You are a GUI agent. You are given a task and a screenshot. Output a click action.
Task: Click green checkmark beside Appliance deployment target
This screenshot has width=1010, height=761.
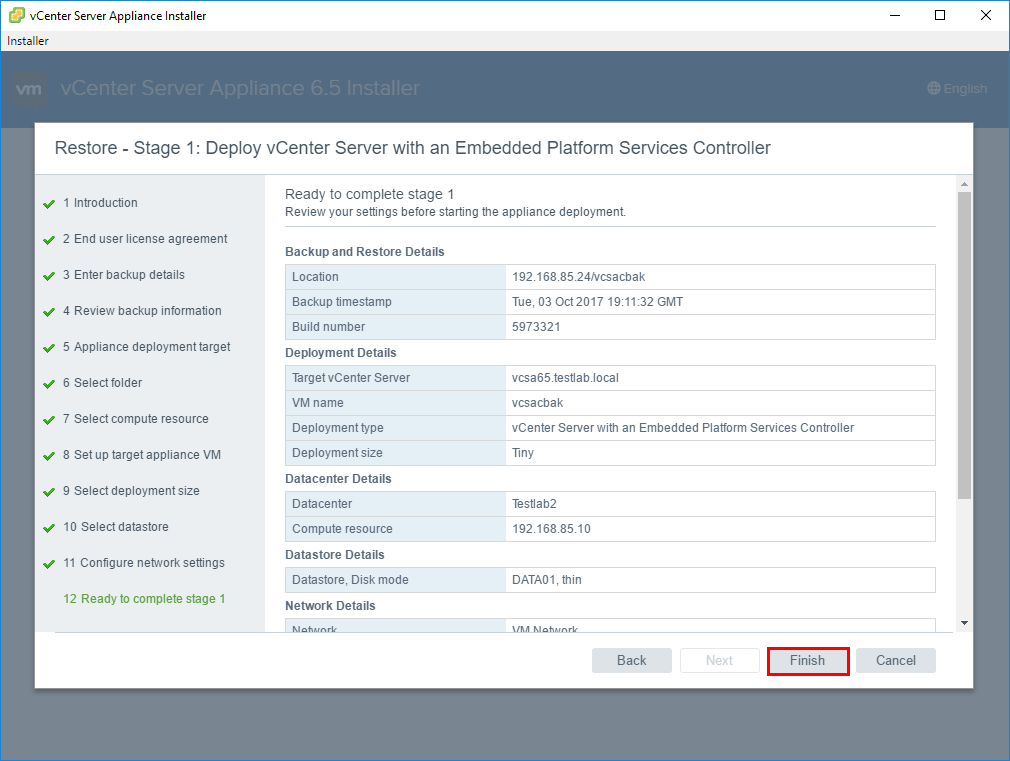(x=49, y=349)
